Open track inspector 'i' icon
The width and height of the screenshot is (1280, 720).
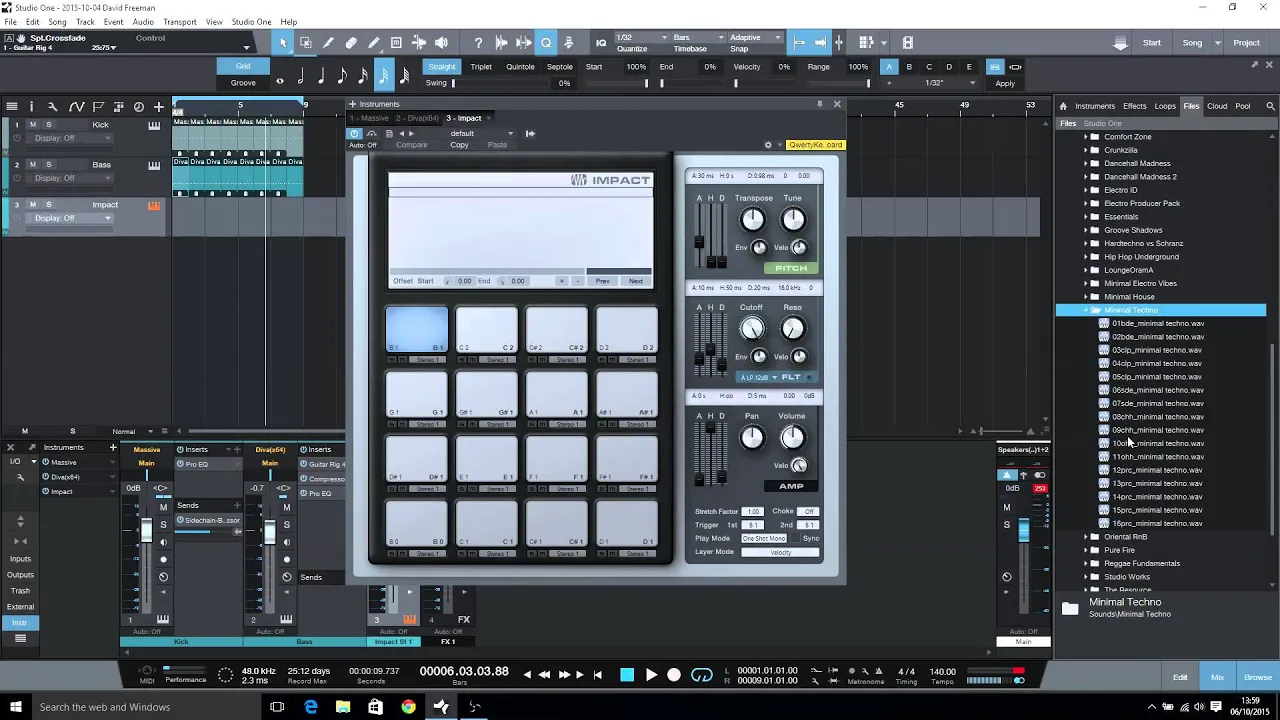tap(31, 106)
